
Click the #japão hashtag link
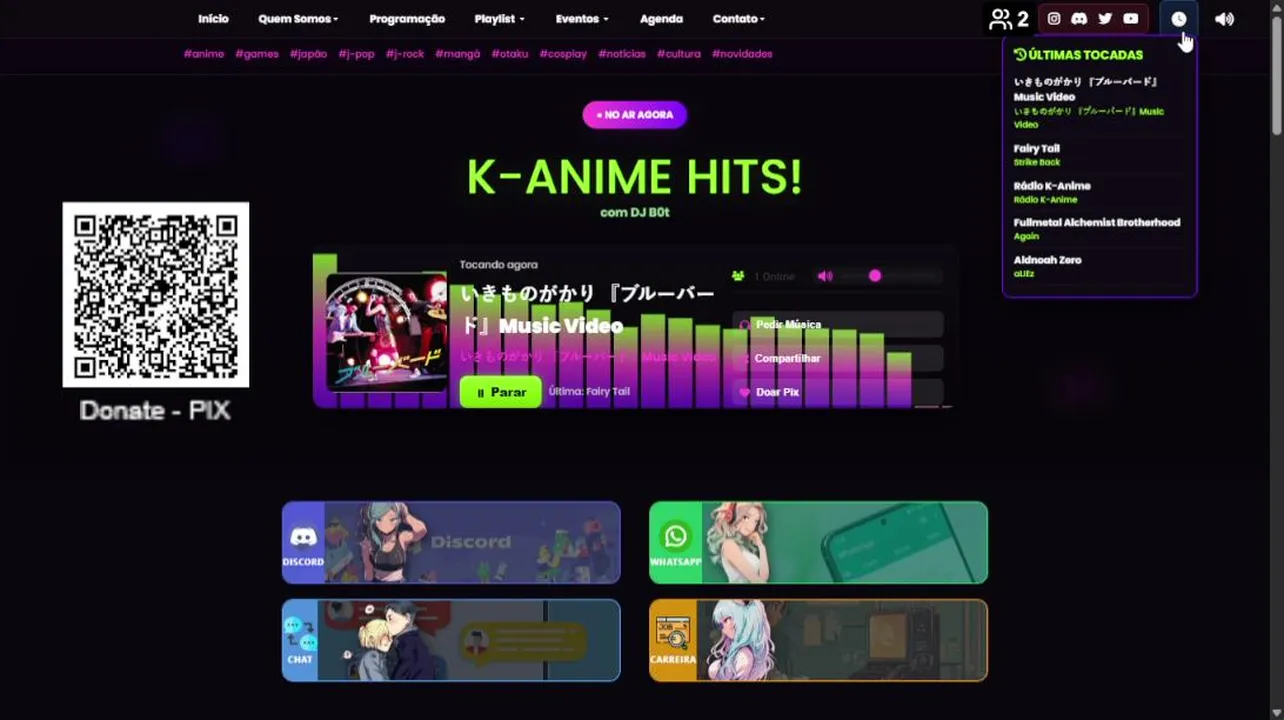tap(308, 54)
